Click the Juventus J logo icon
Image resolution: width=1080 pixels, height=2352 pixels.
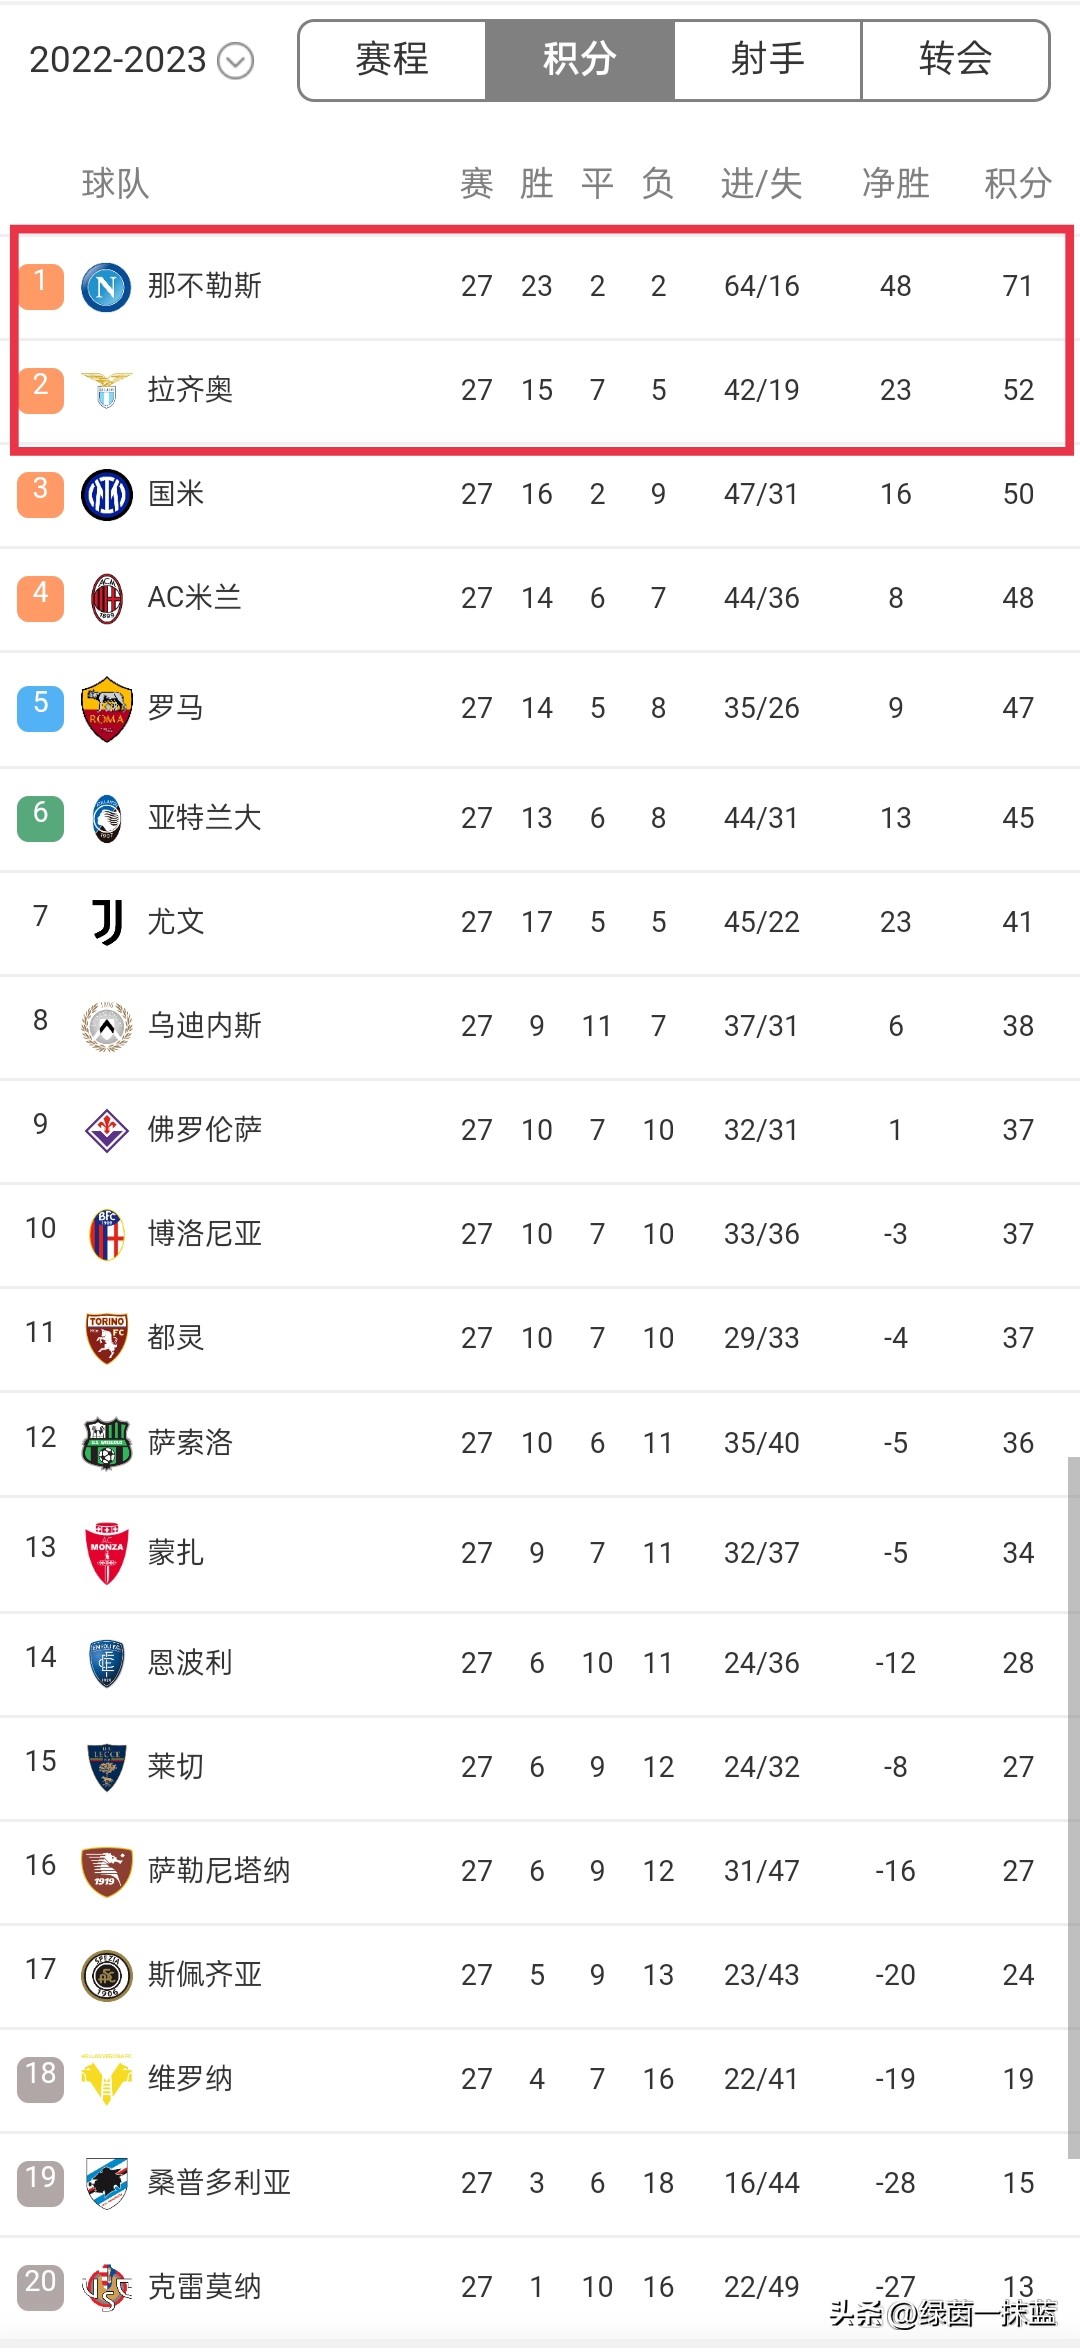106,921
